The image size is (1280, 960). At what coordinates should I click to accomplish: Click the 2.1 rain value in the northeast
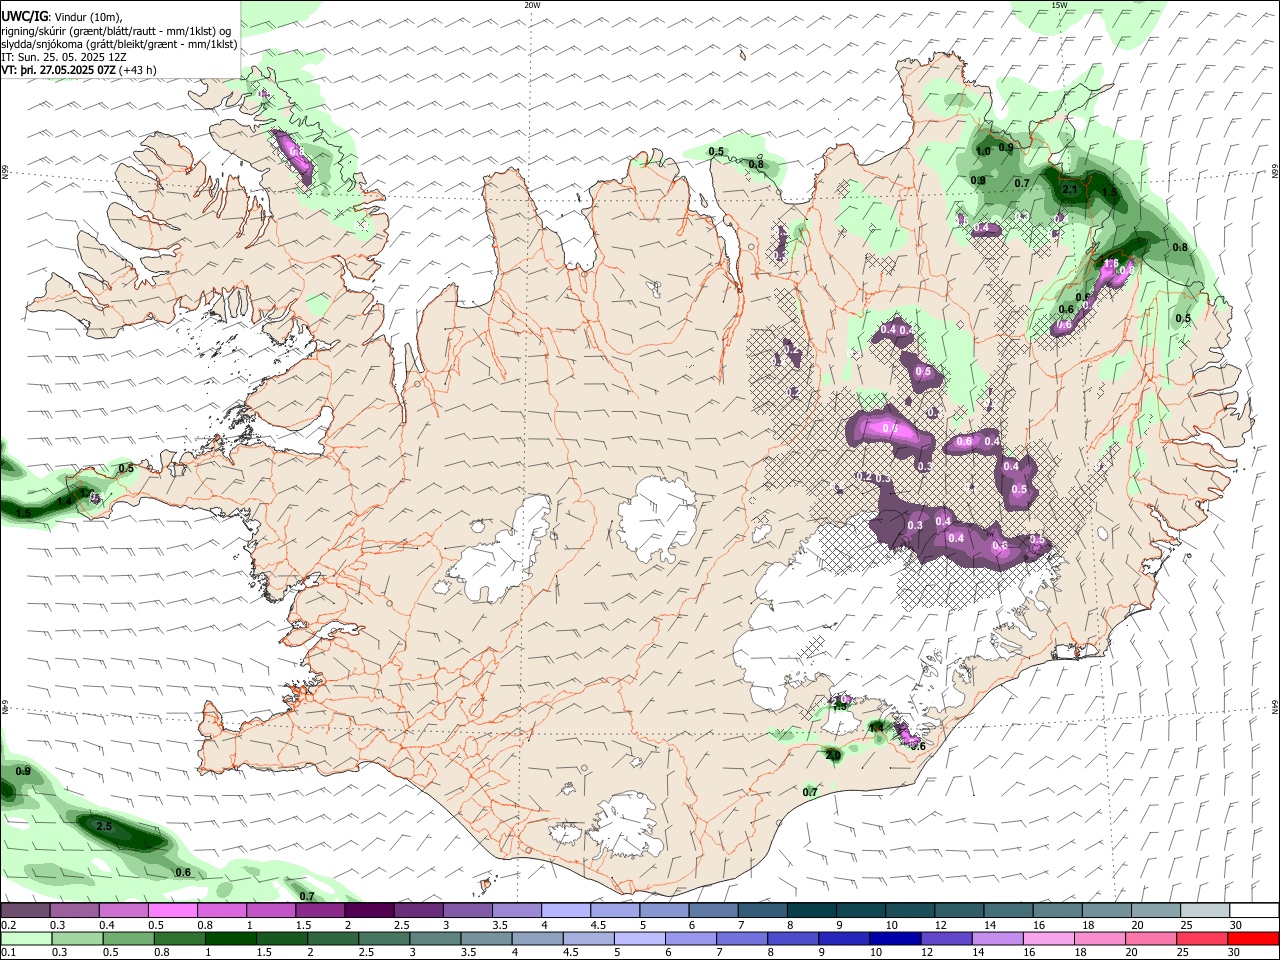[1070, 189]
